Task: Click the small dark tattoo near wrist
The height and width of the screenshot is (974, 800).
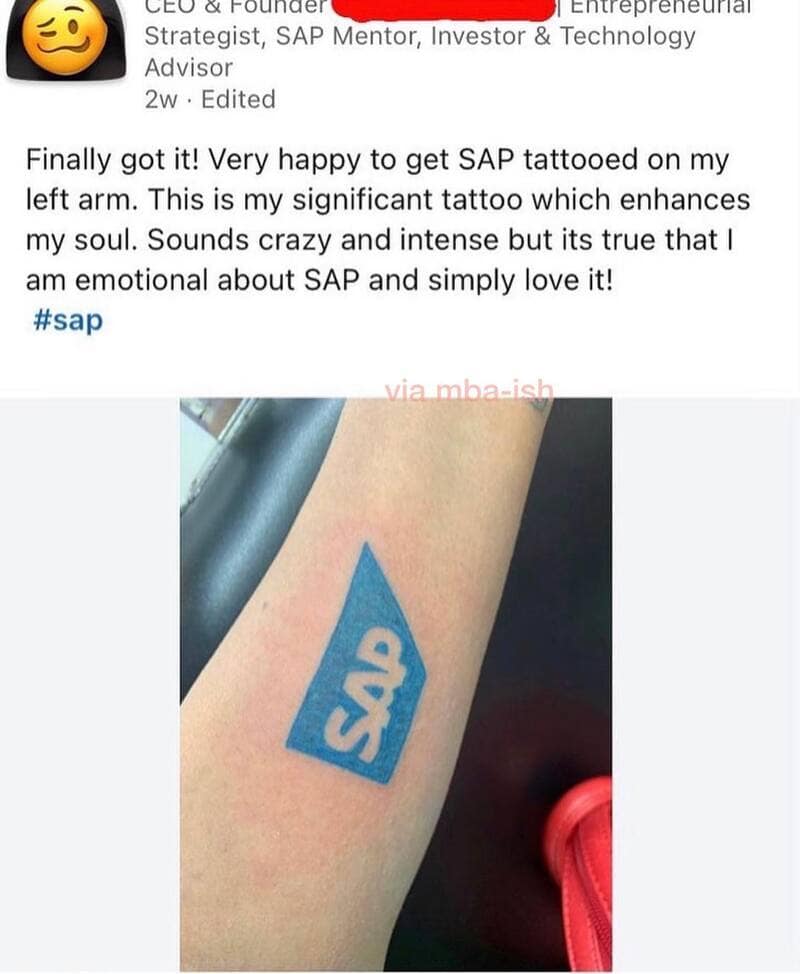Action: (541, 404)
